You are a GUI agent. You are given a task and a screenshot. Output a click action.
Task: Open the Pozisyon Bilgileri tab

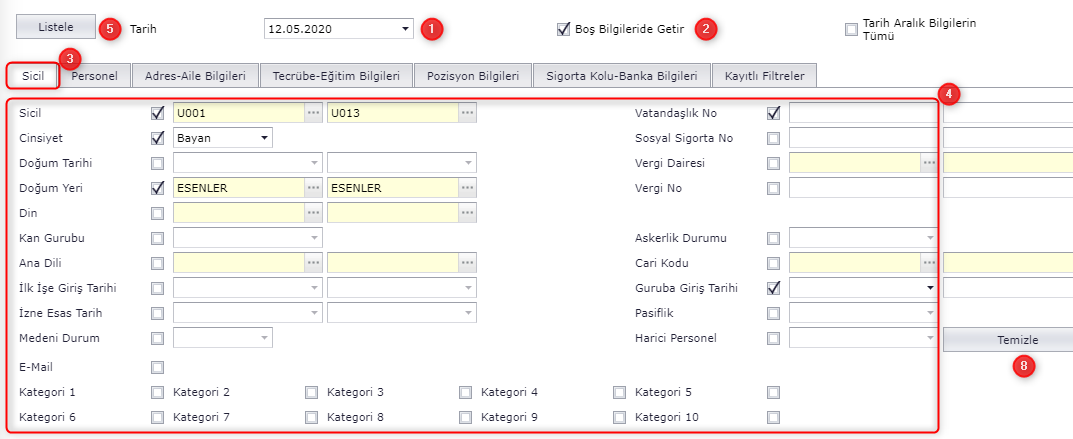point(473,76)
